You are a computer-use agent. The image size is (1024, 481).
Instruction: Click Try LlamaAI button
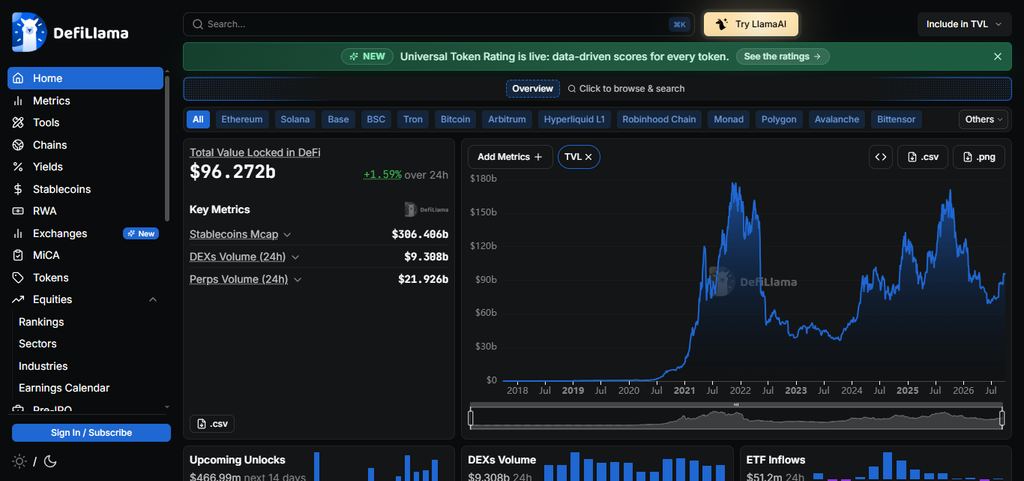pos(751,24)
